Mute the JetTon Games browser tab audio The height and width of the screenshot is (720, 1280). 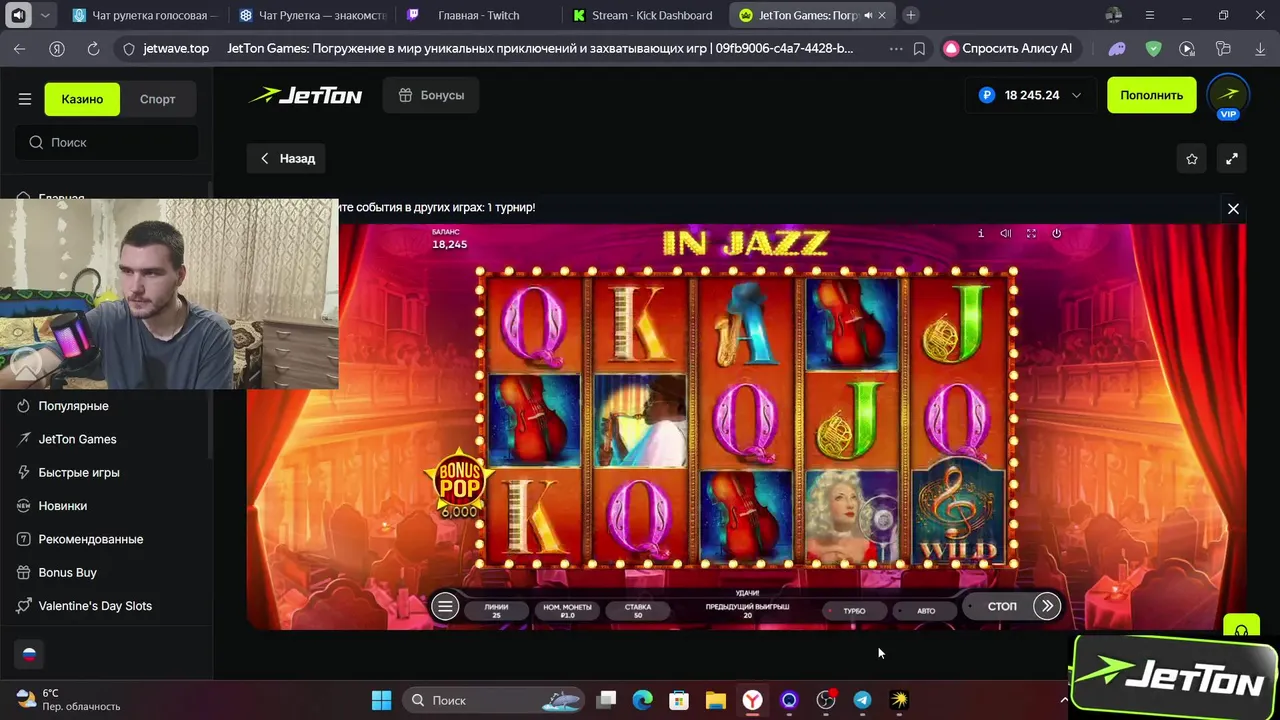(x=867, y=16)
